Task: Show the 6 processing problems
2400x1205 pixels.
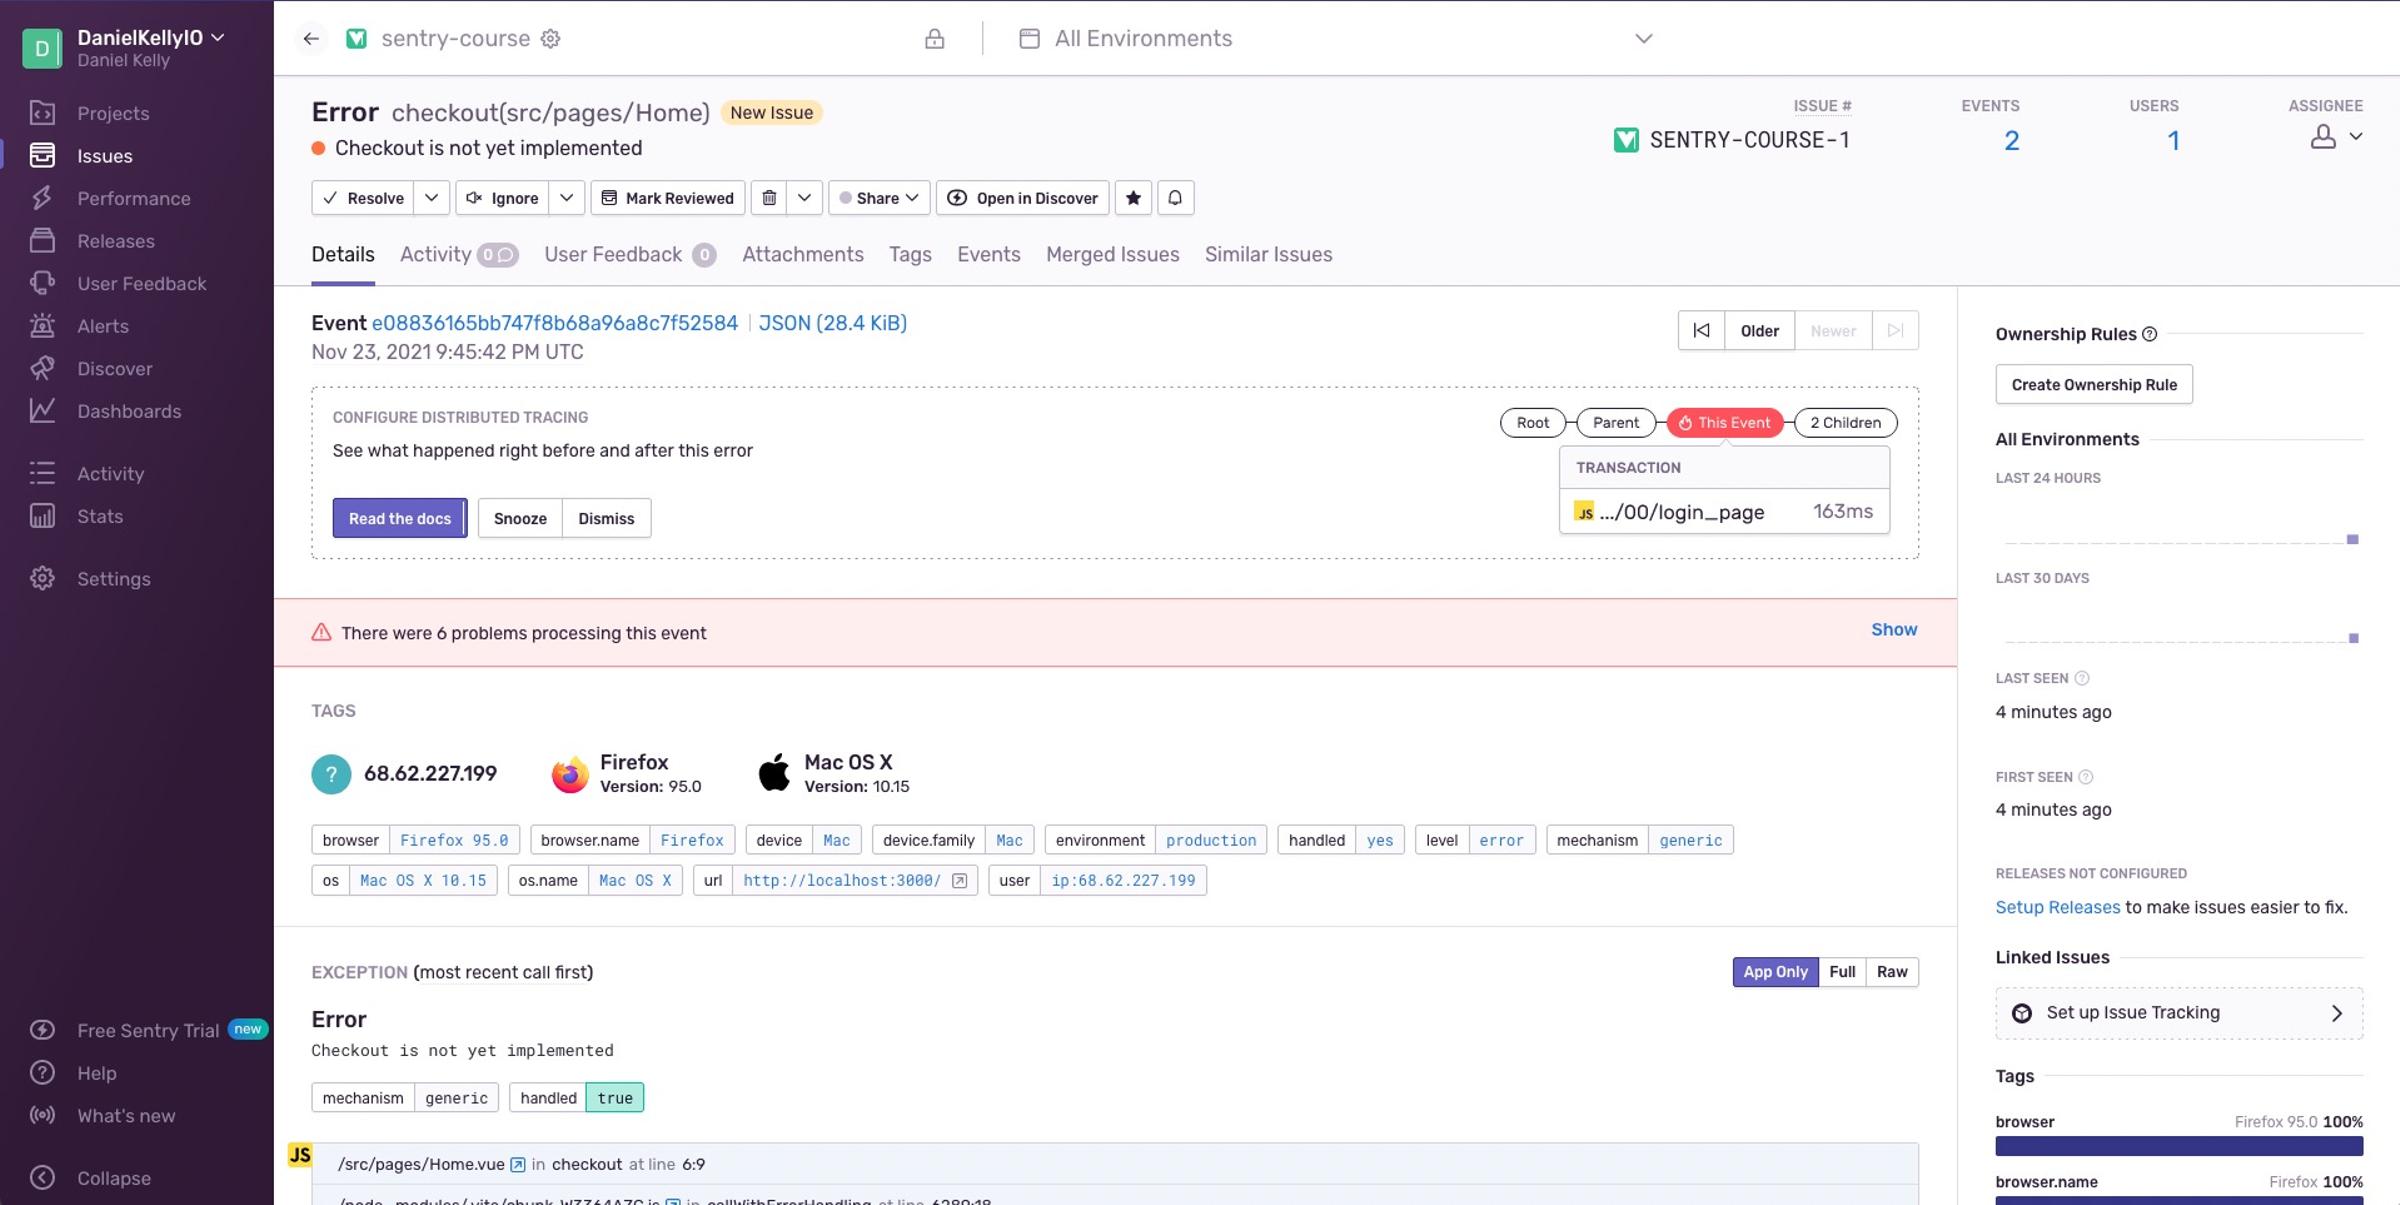Action: tap(1893, 630)
